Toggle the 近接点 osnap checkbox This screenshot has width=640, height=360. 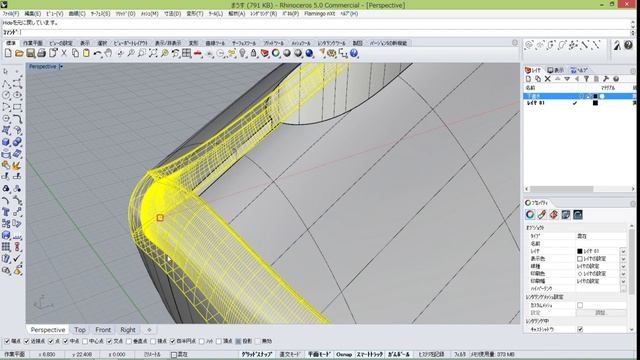click(x=26, y=341)
